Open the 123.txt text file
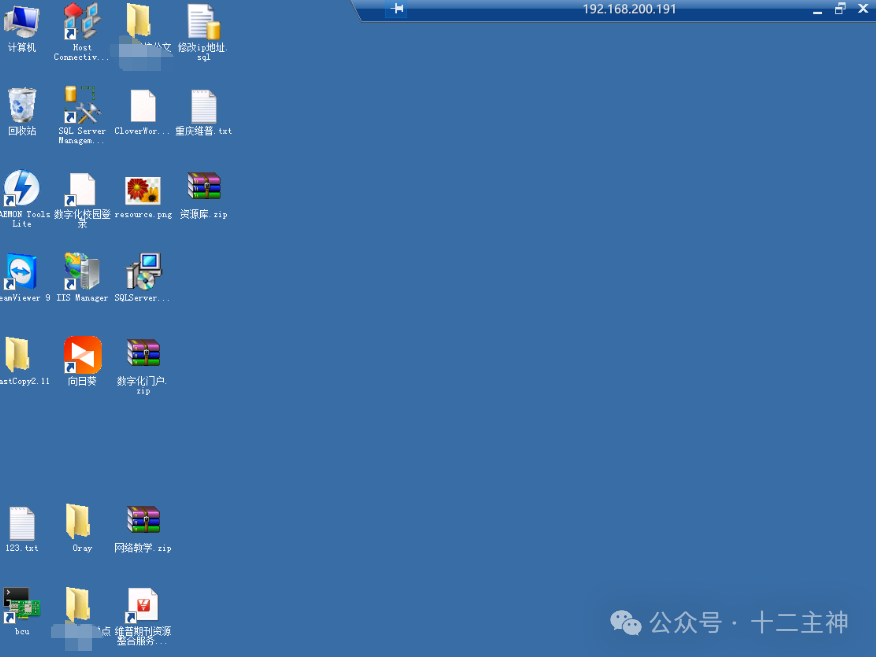The height and width of the screenshot is (657, 876). [x=21, y=520]
